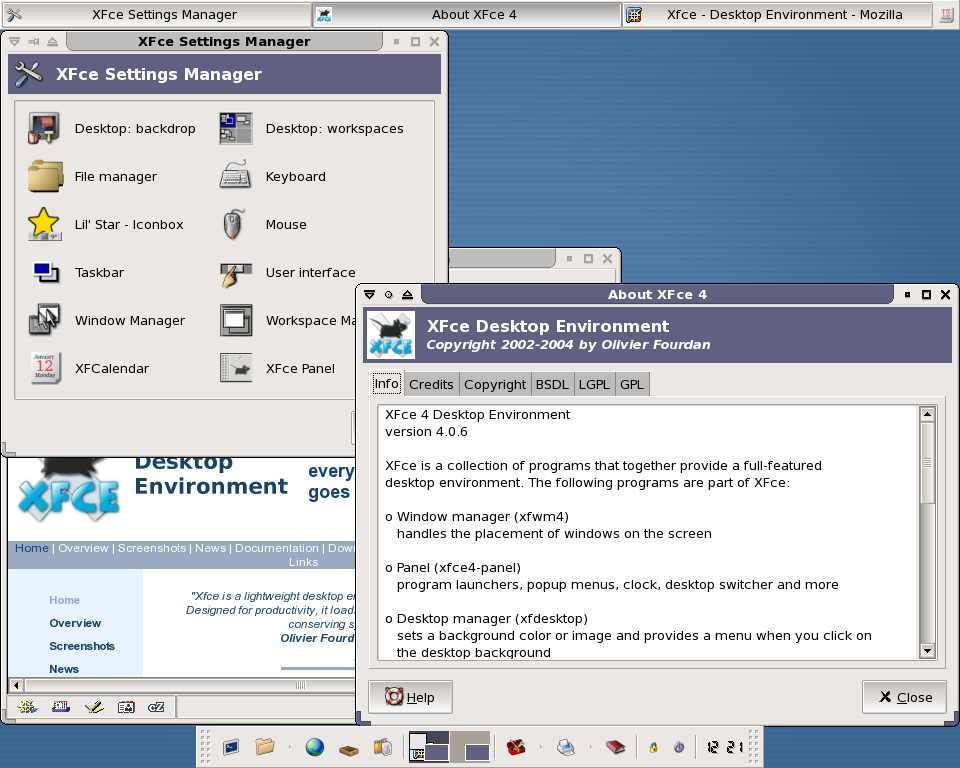Open the File manager settings icon

click(x=45, y=176)
